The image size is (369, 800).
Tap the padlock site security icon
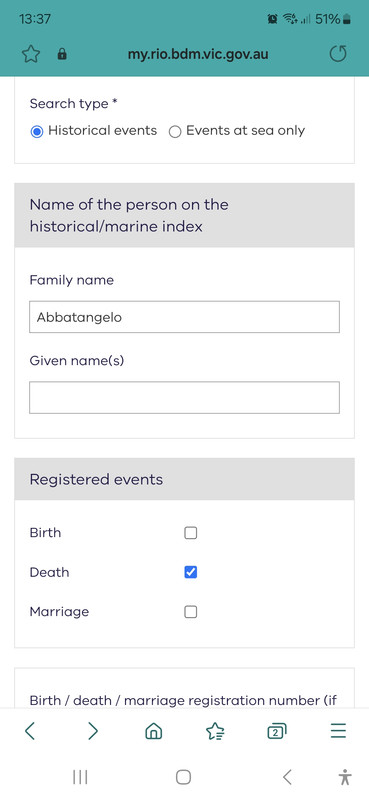(62, 54)
